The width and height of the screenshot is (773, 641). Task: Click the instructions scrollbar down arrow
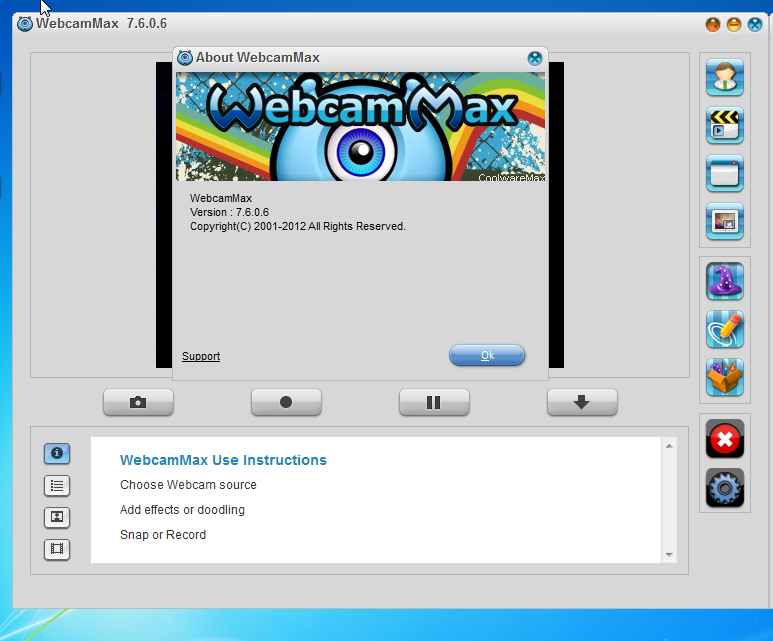(x=669, y=555)
